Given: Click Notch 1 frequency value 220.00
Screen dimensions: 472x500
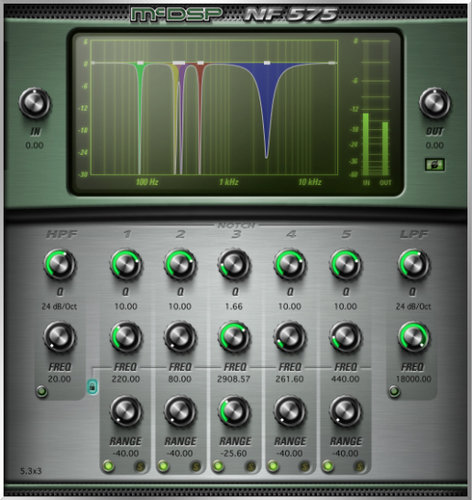Looking at the screenshot, I should (x=126, y=379).
